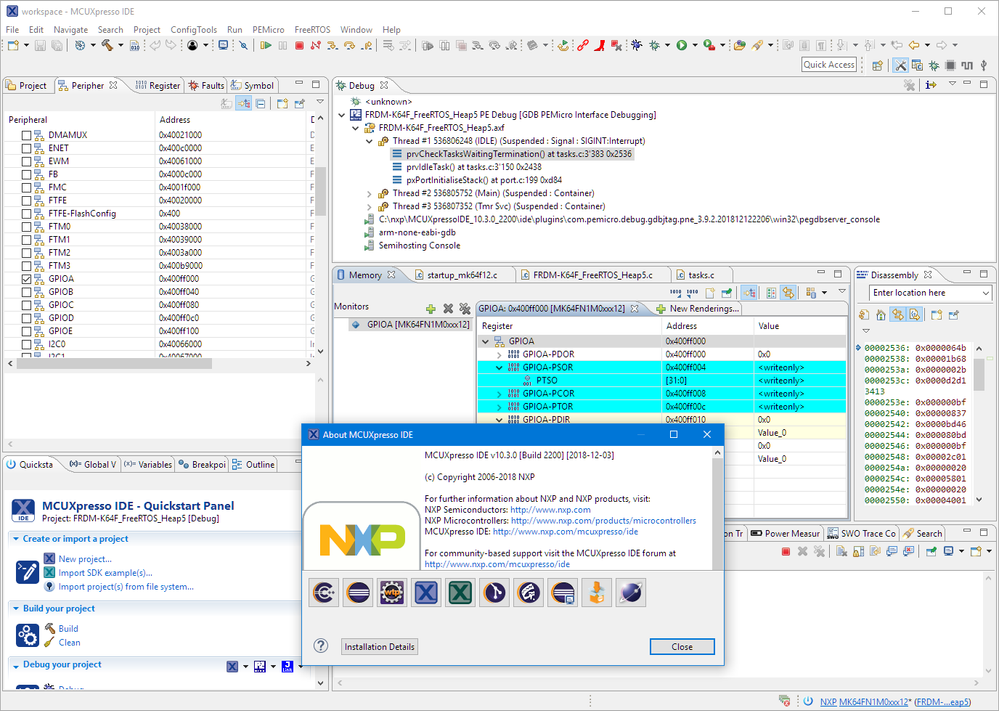
Task: Uncheck the GPIOA peripheral checkbox
Action: 26,279
